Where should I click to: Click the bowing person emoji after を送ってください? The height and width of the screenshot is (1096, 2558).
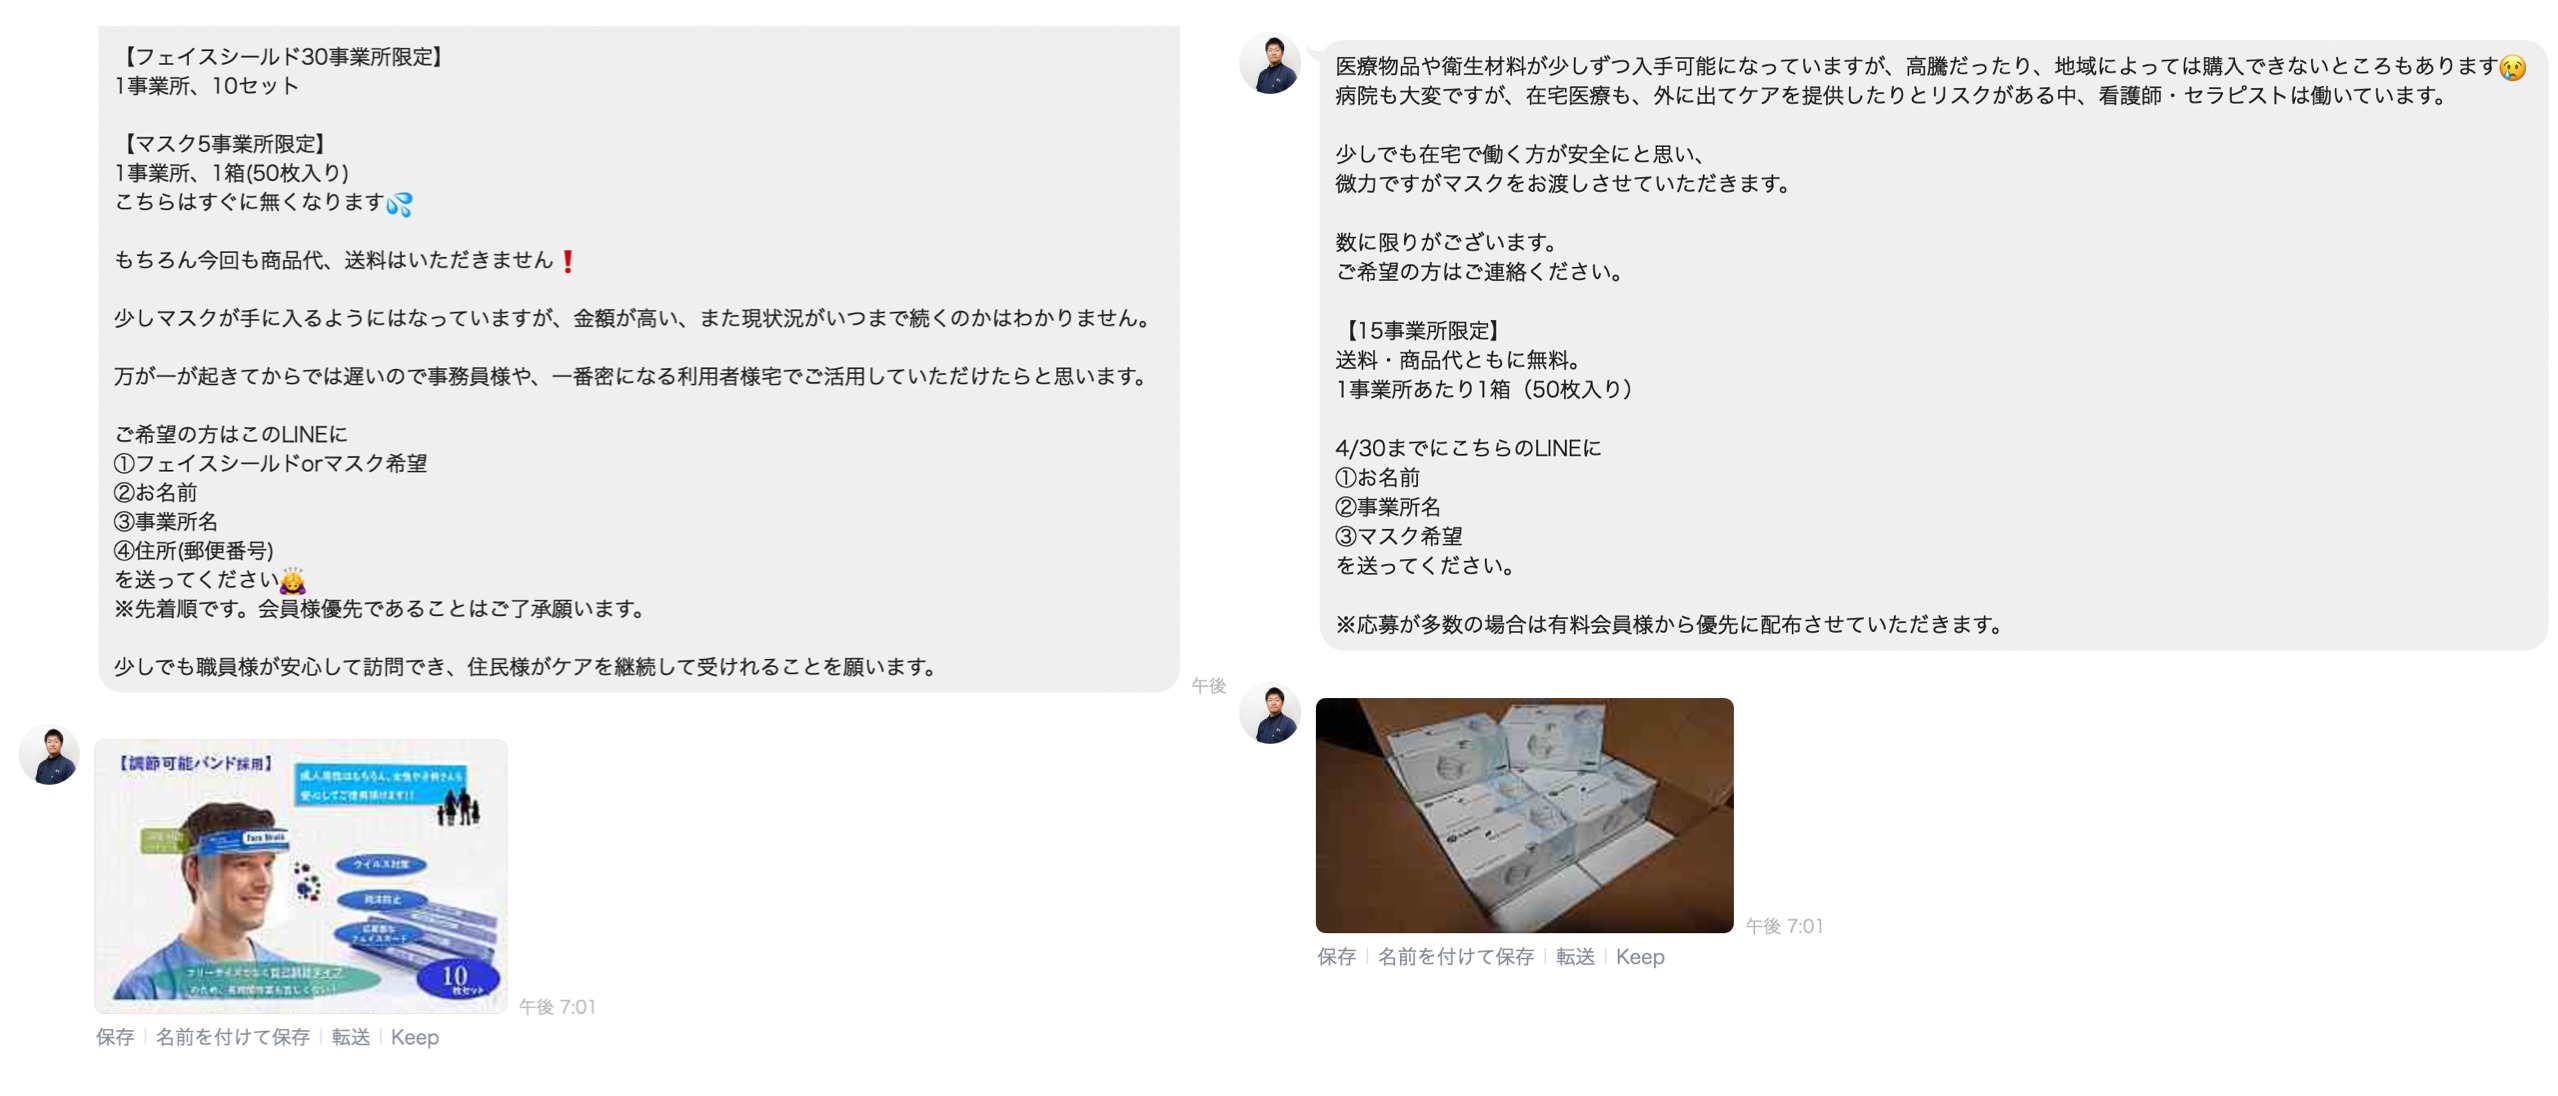click(292, 580)
